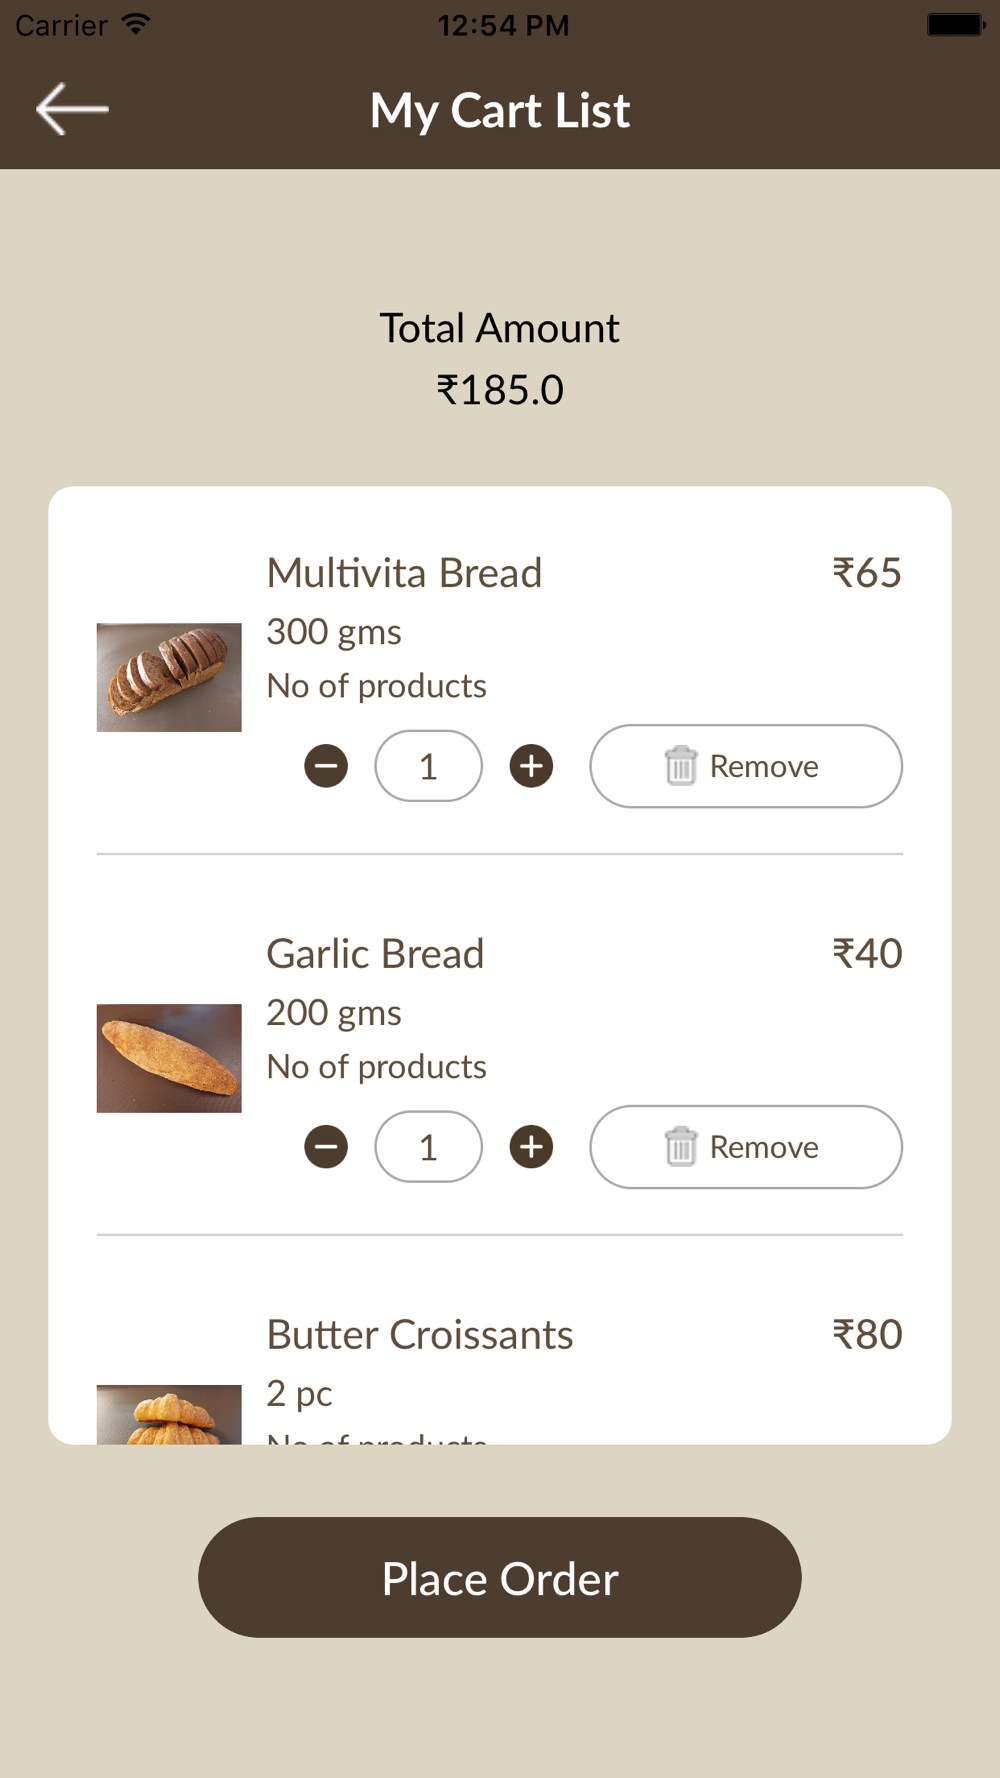Select the Garlic Bread quantity field

[x=428, y=1147]
